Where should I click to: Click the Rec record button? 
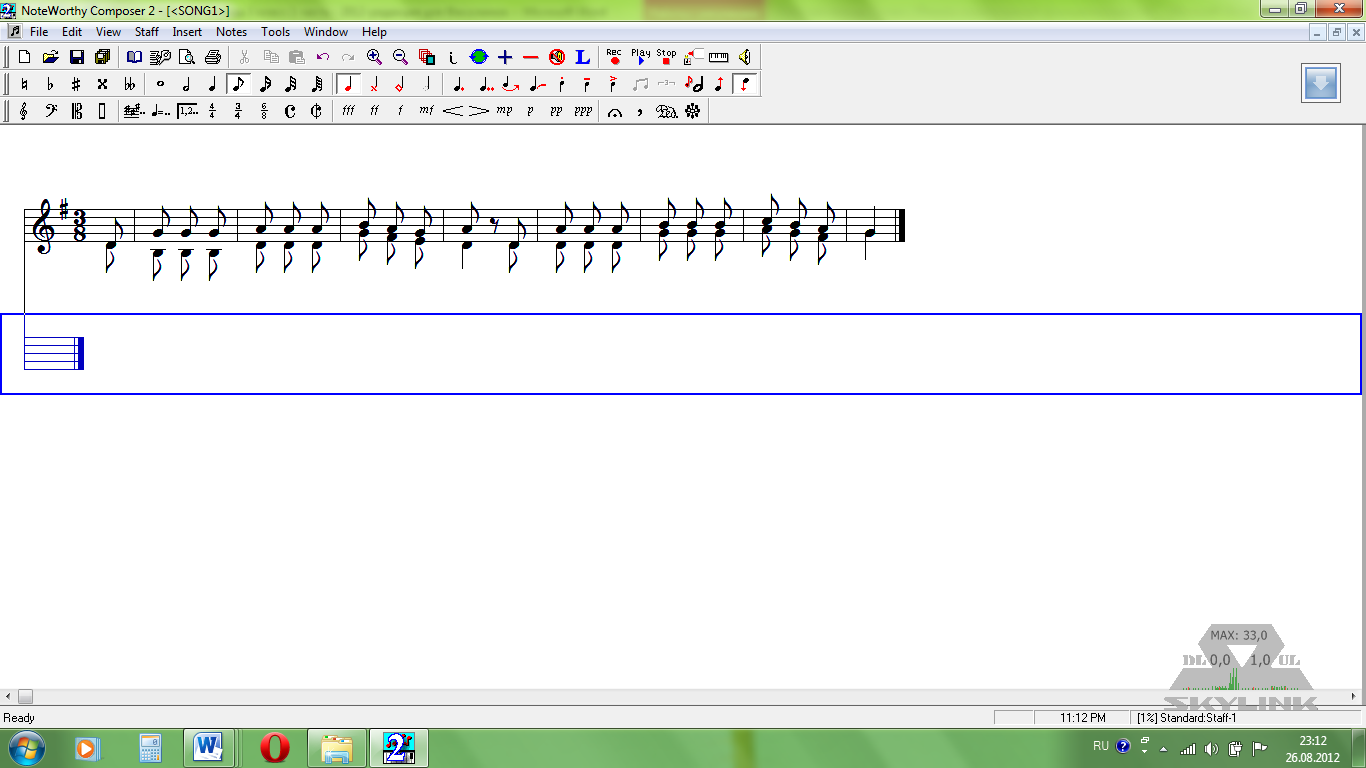pyautogui.click(x=614, y=57)
